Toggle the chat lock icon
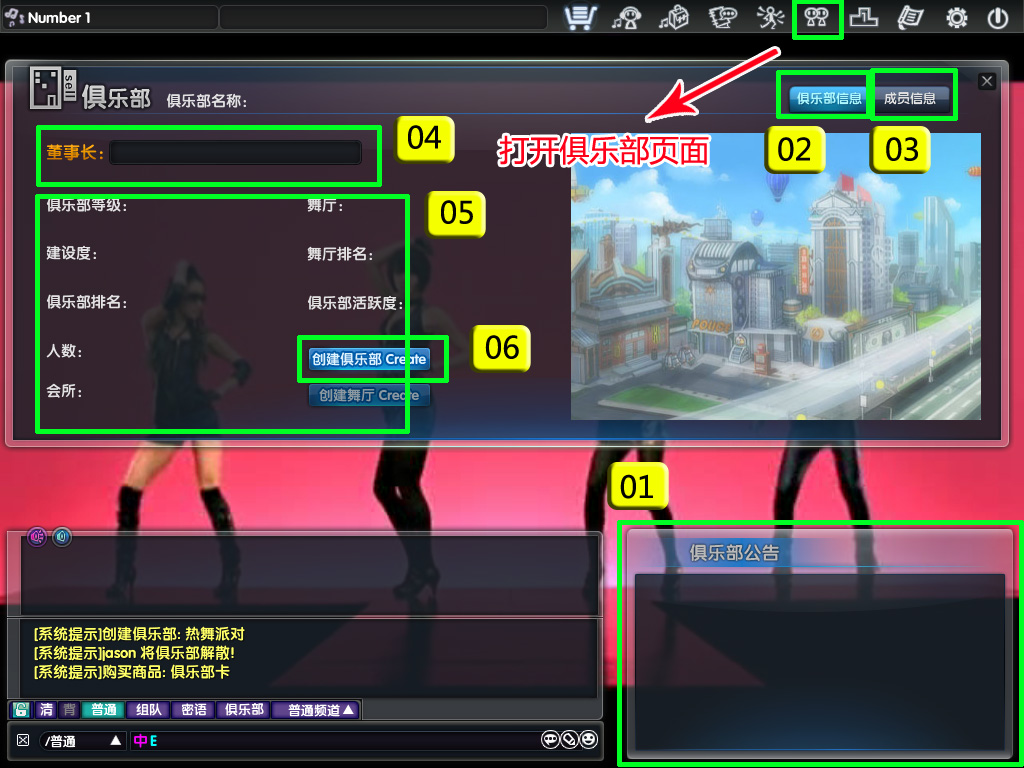 pyautogui.click(x=20, y=710)
